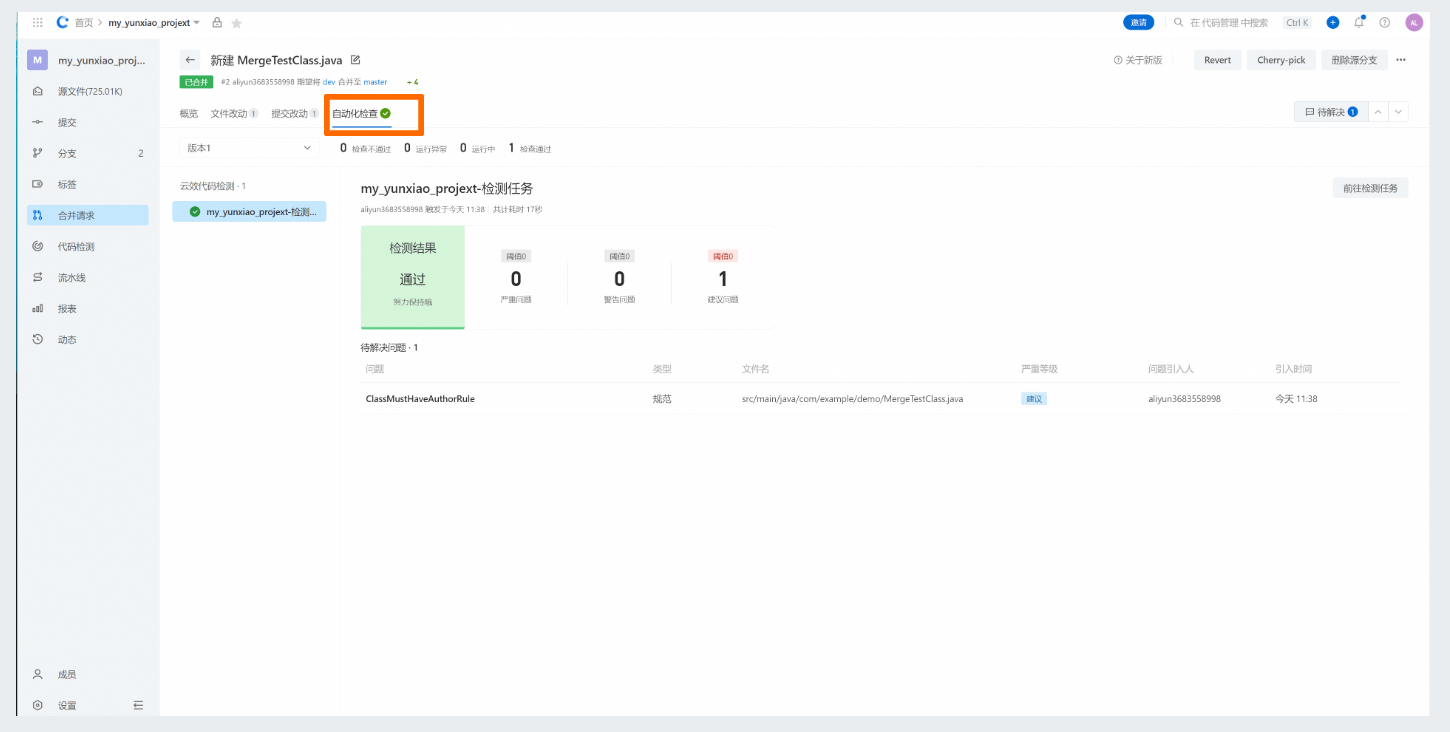Click the 严重问题 count 0
This screenshot has width=1450, height=732.
pos(516,279)
